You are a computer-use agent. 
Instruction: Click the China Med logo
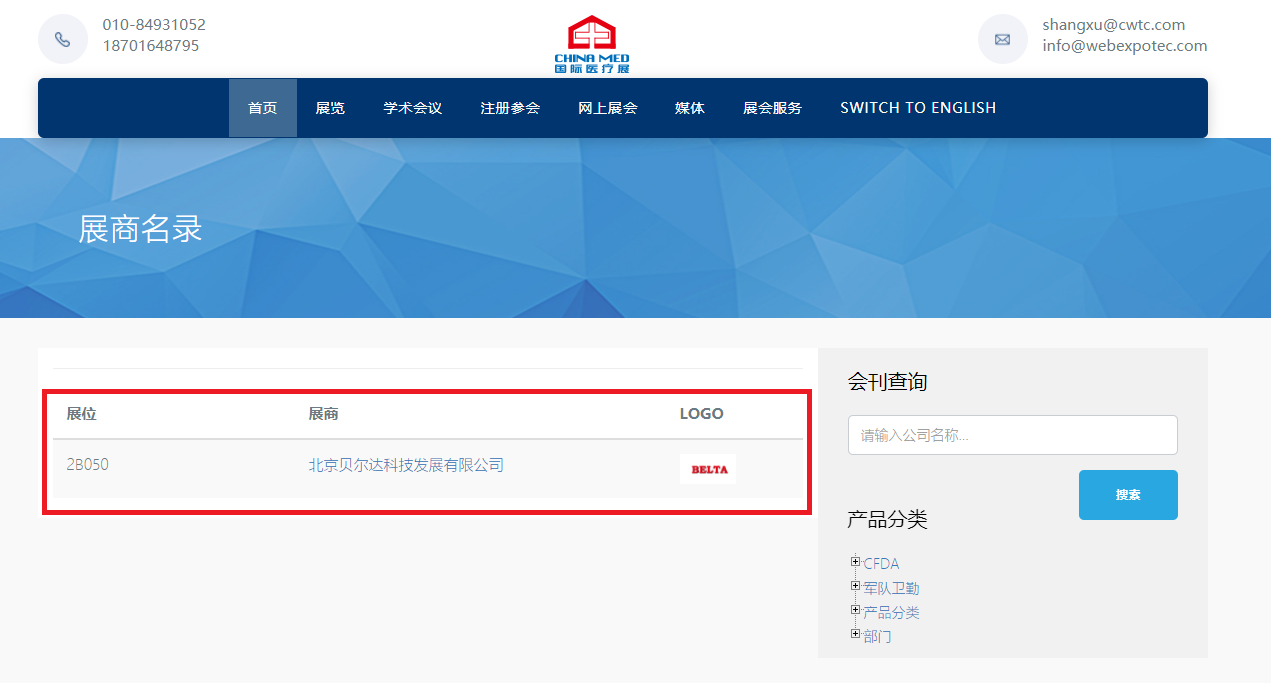pyautogui.click(x=592, y=44)
